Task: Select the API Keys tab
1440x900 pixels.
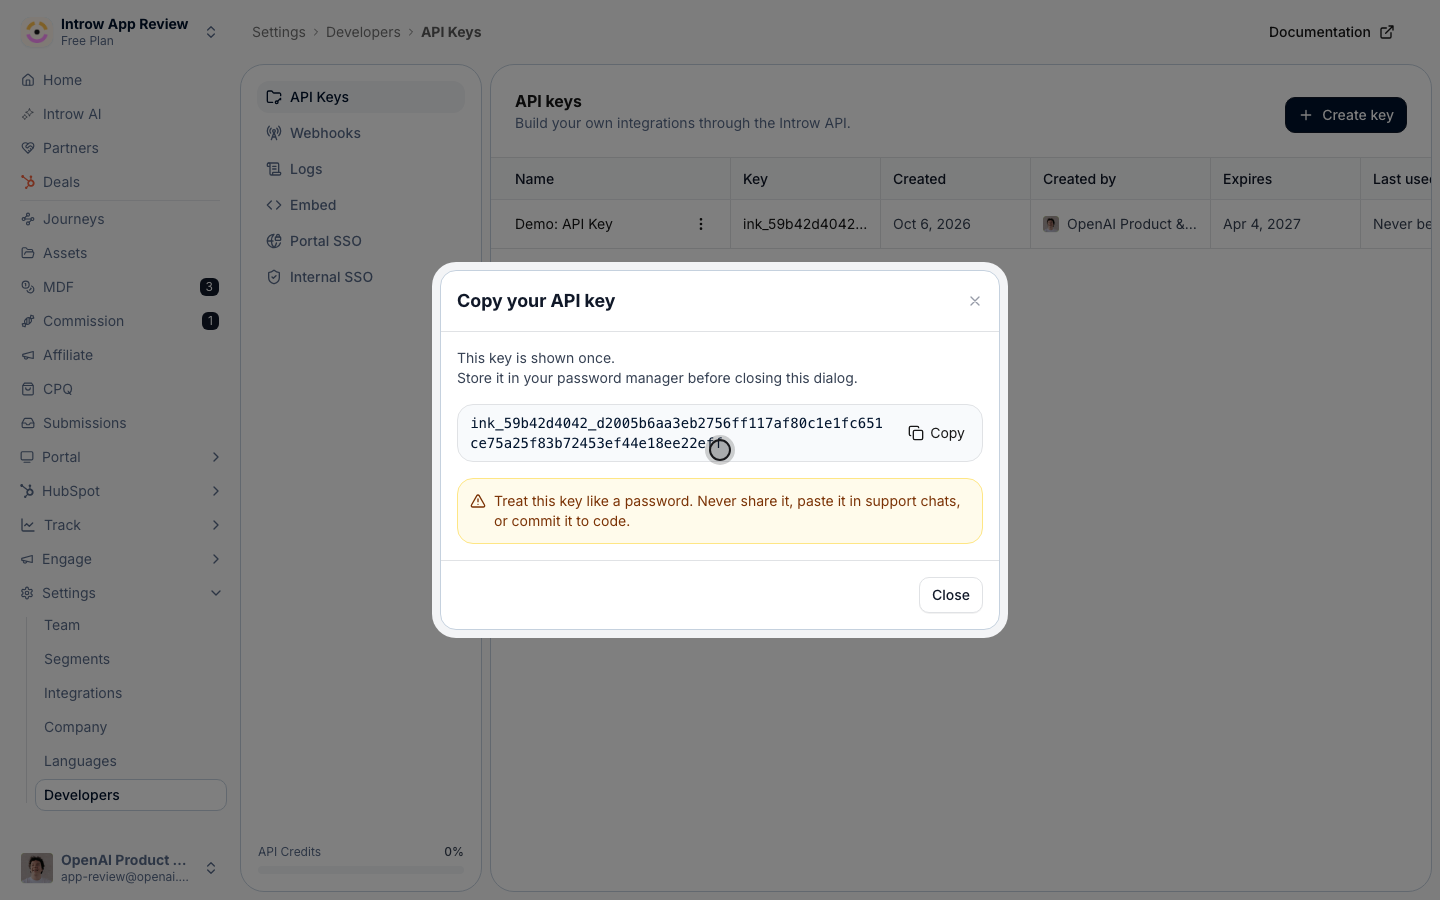Action: tap(361, 97)
